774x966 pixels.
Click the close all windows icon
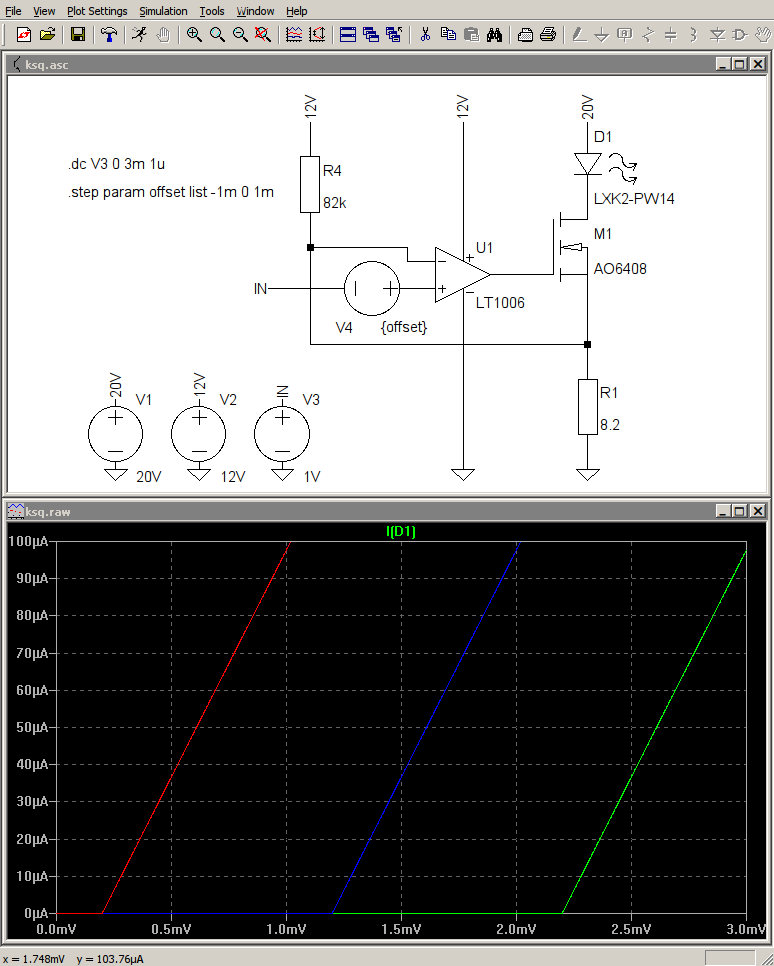394,34
